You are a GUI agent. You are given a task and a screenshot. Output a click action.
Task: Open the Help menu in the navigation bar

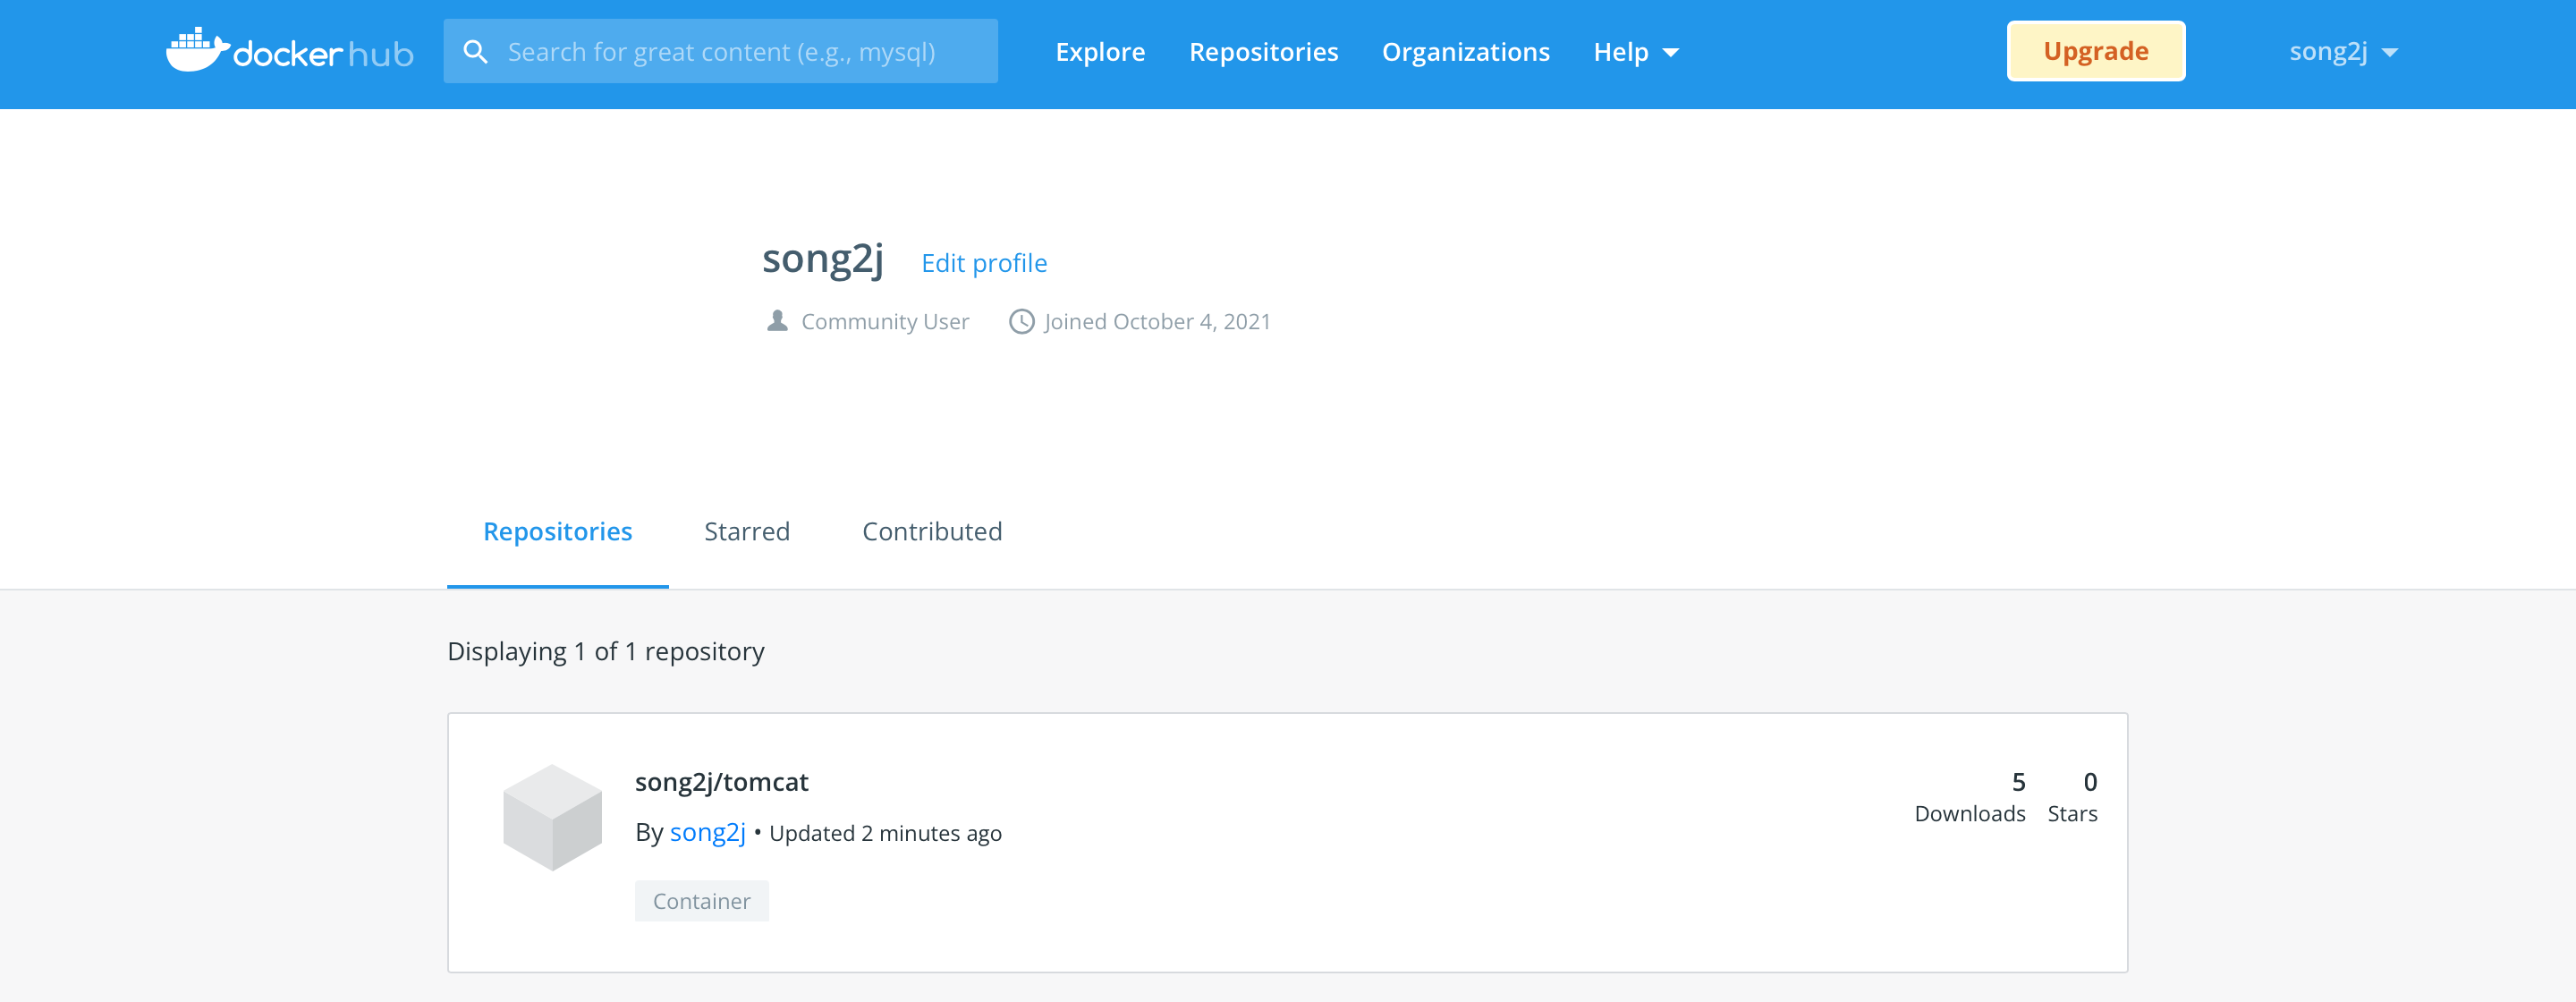1620,52
